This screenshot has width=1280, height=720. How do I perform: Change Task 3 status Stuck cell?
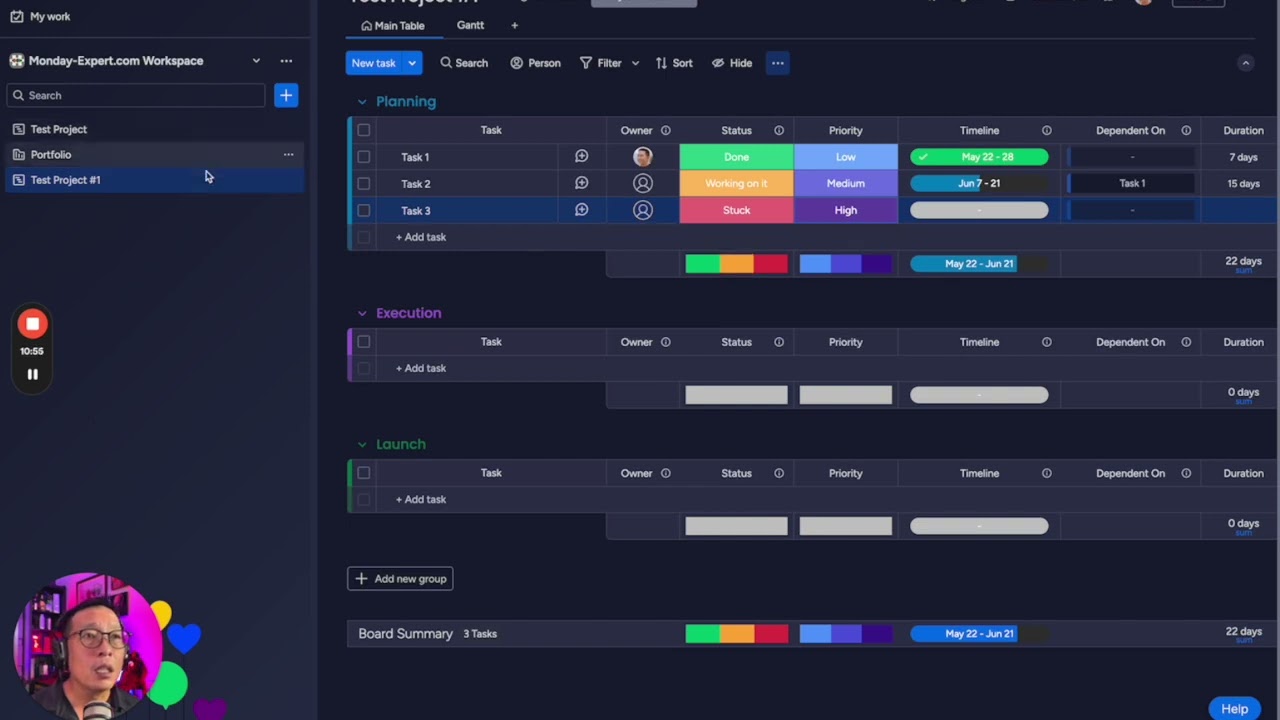point(736,210)
